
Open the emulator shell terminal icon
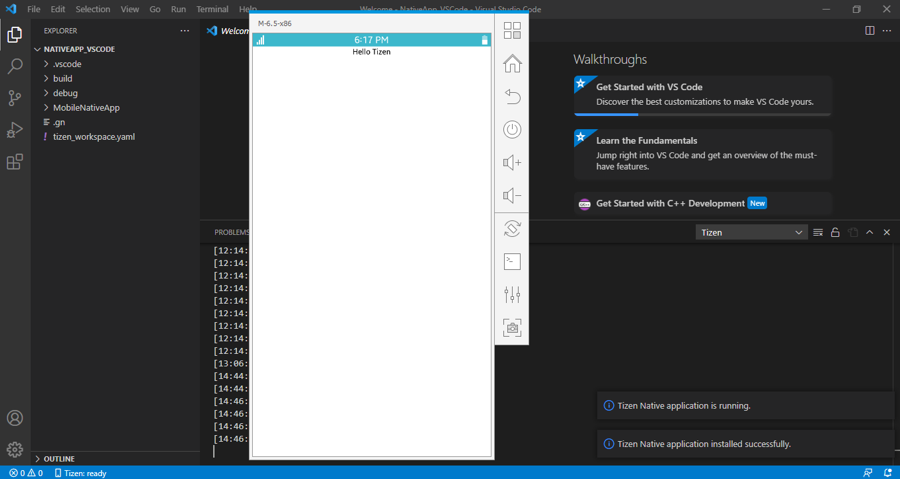click(x=512, y=262)
